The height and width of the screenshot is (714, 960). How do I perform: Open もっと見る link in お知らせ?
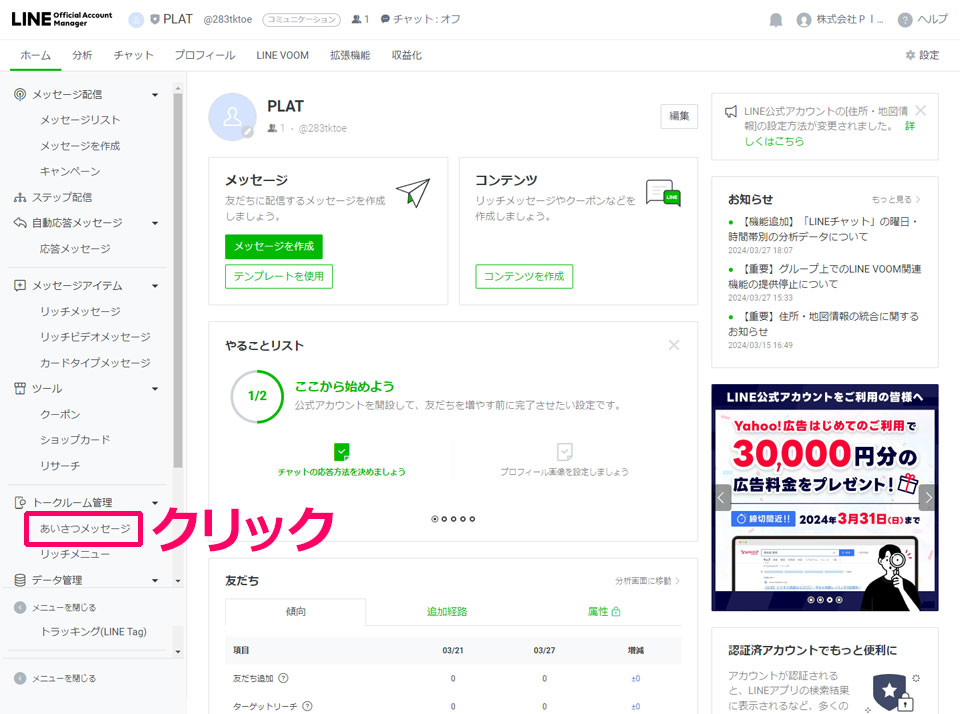896,199
